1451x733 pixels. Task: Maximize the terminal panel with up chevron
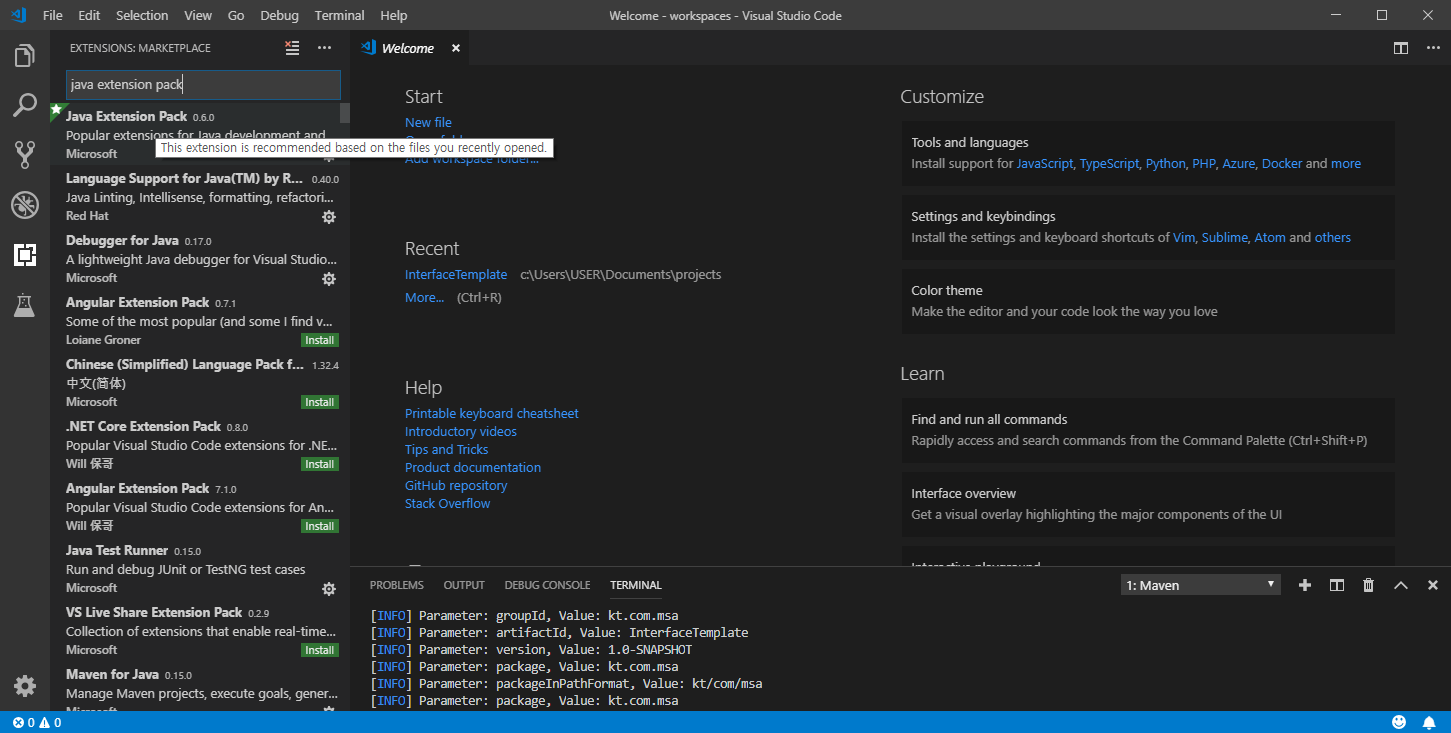(x=1400, y=585)
